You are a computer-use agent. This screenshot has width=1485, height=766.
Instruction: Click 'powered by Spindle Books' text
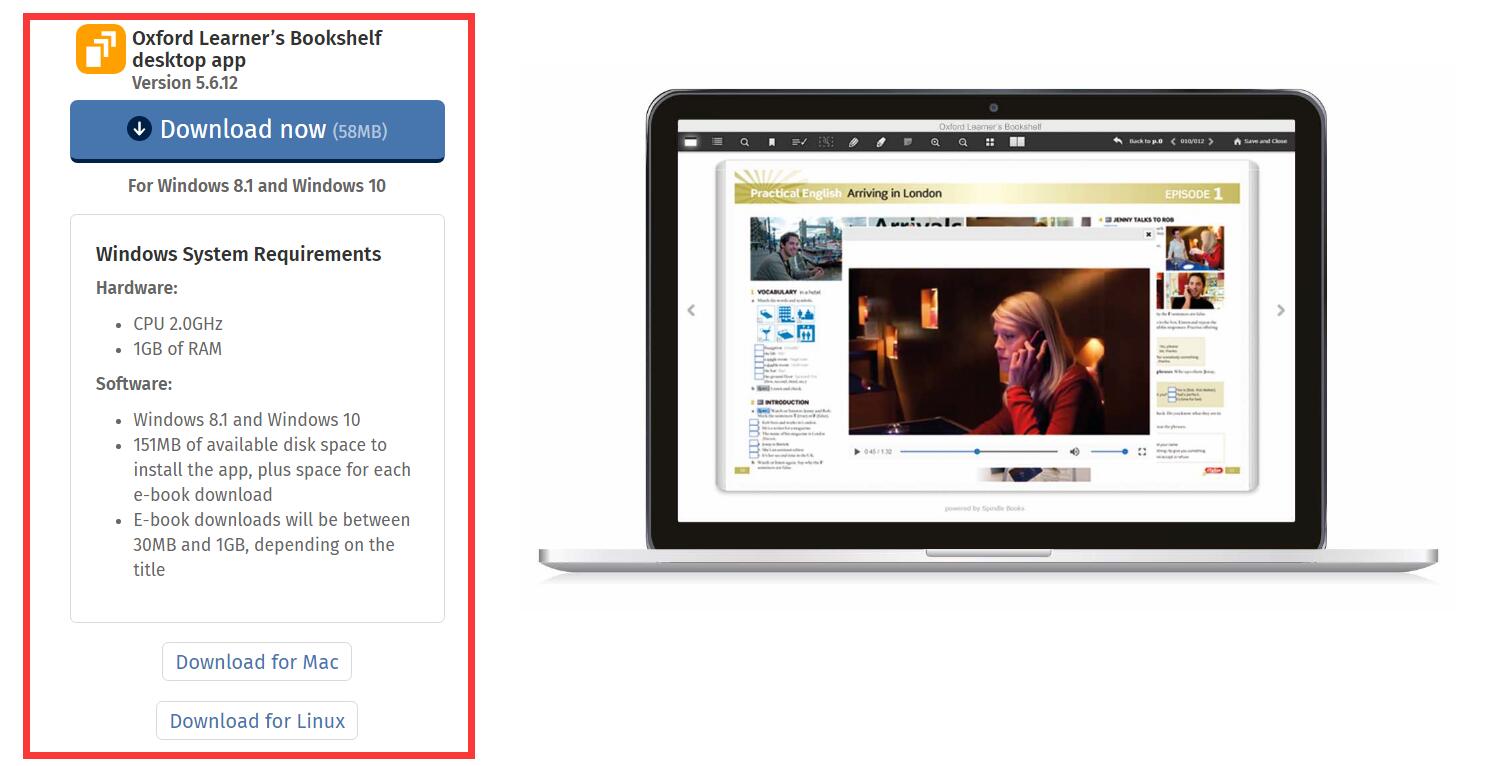point(985,508)
